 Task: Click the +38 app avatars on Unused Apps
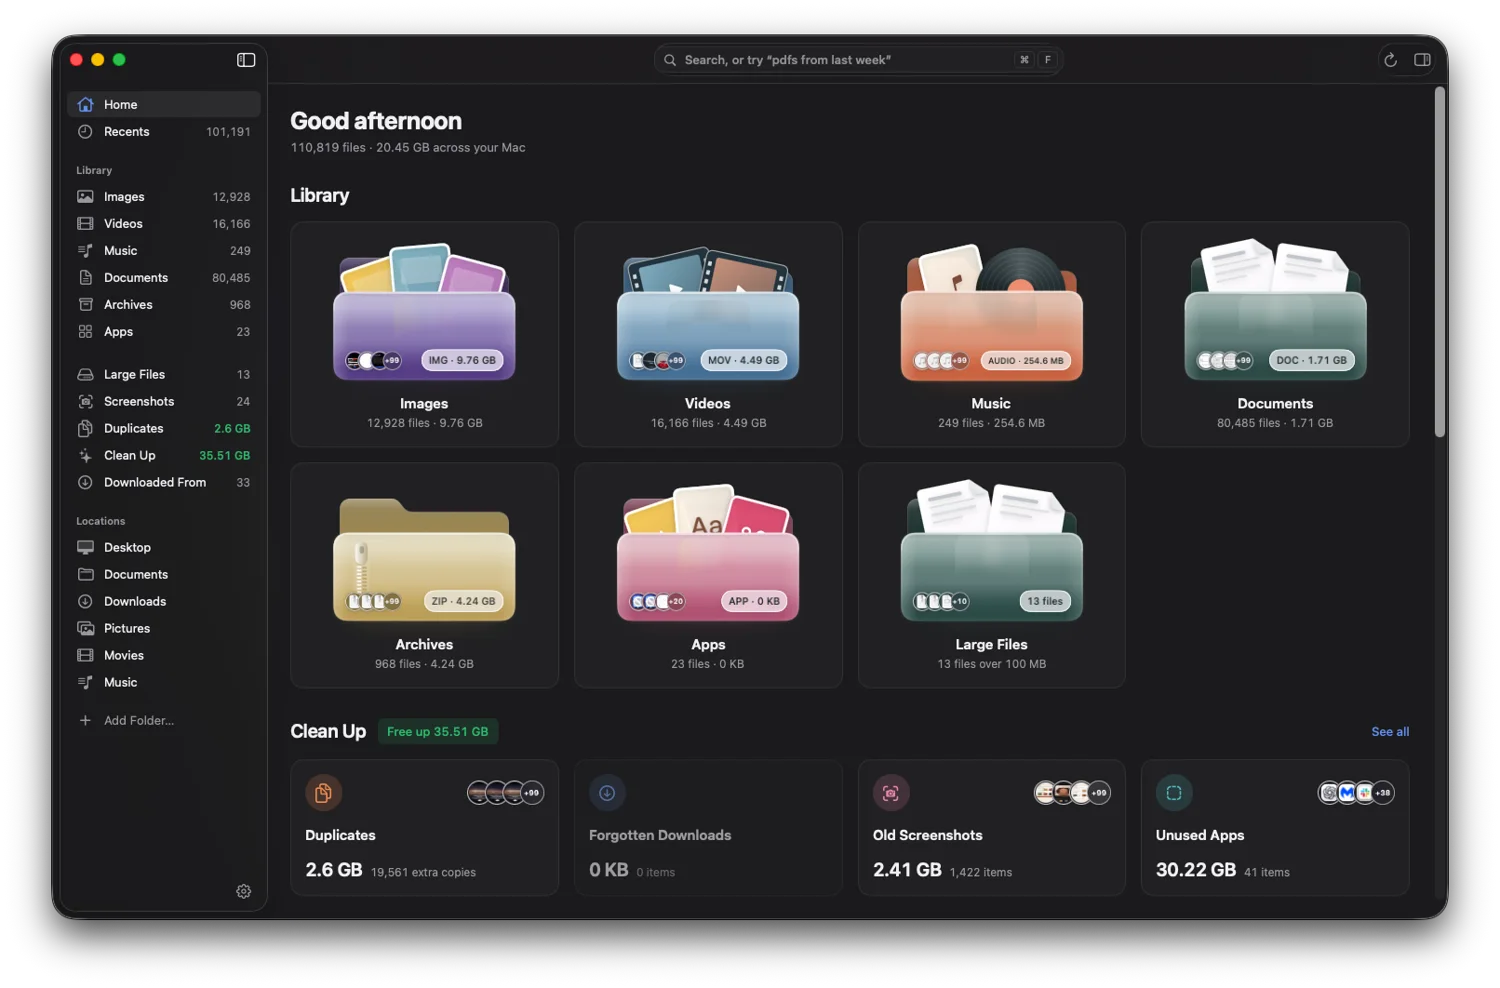(x=1356, y=793)
